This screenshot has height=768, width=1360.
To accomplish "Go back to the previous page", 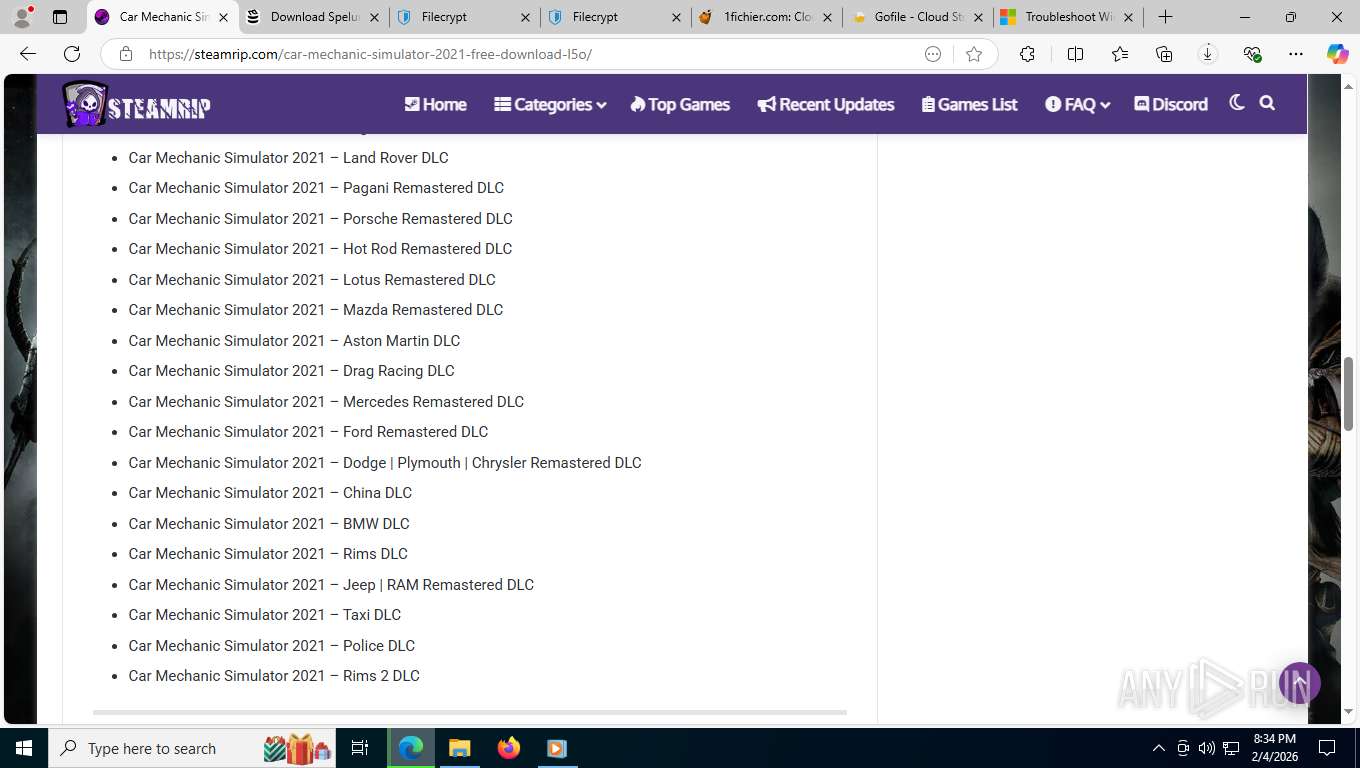I will click(x=28, y=54).
